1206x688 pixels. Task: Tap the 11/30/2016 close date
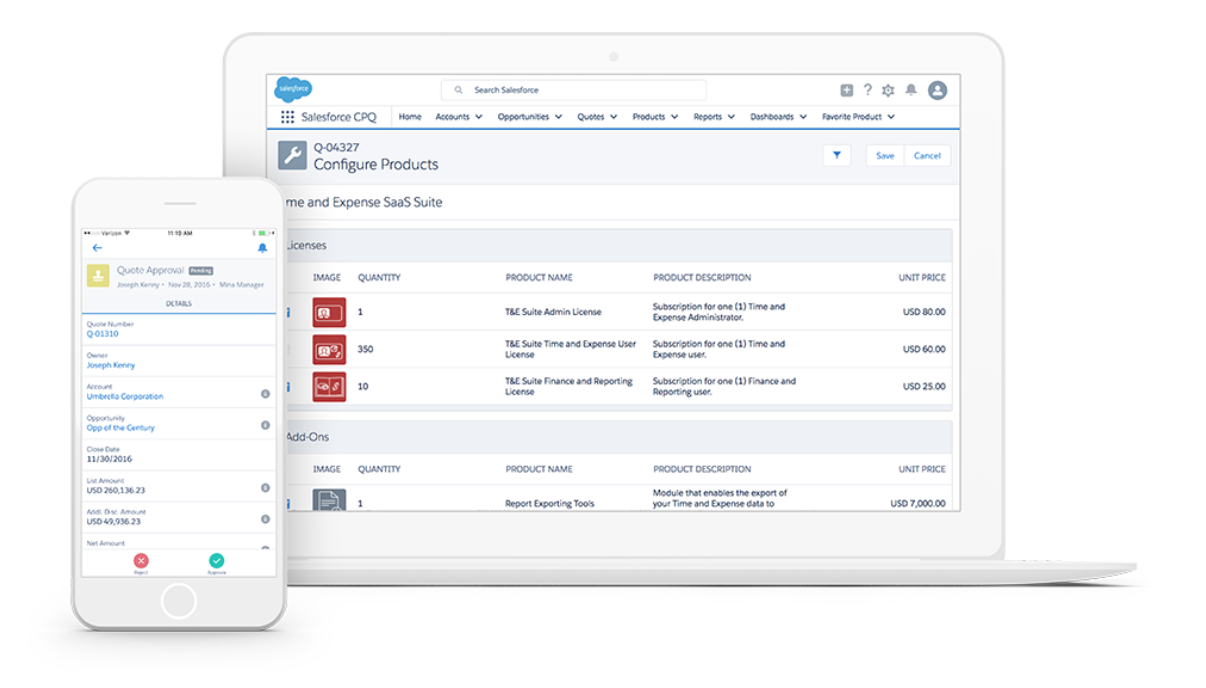click(109, 459)
